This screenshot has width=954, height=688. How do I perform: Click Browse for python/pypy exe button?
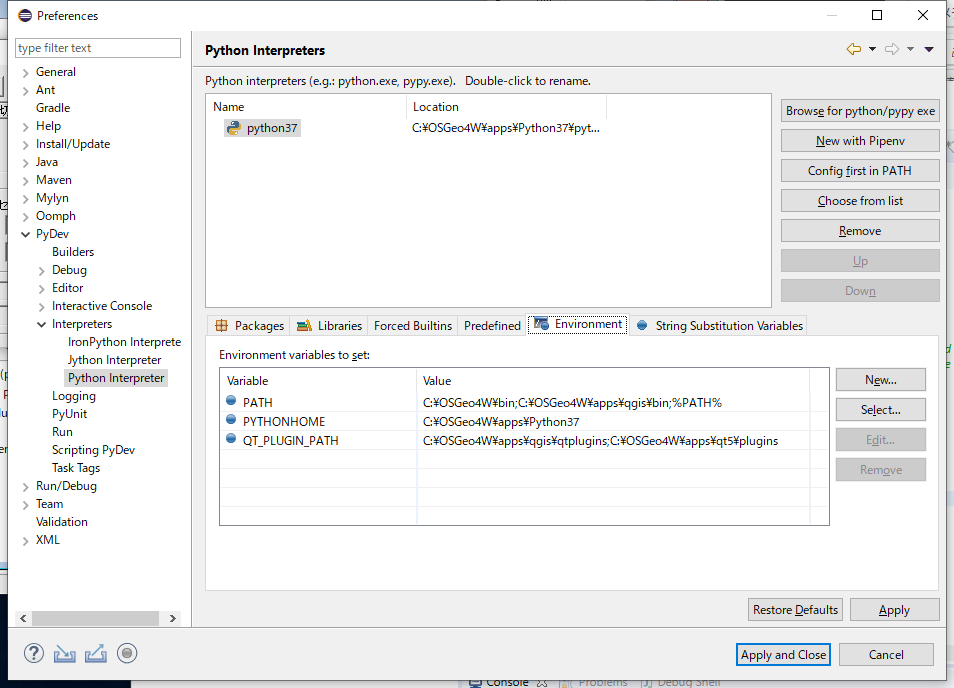[x=860, y=111]
